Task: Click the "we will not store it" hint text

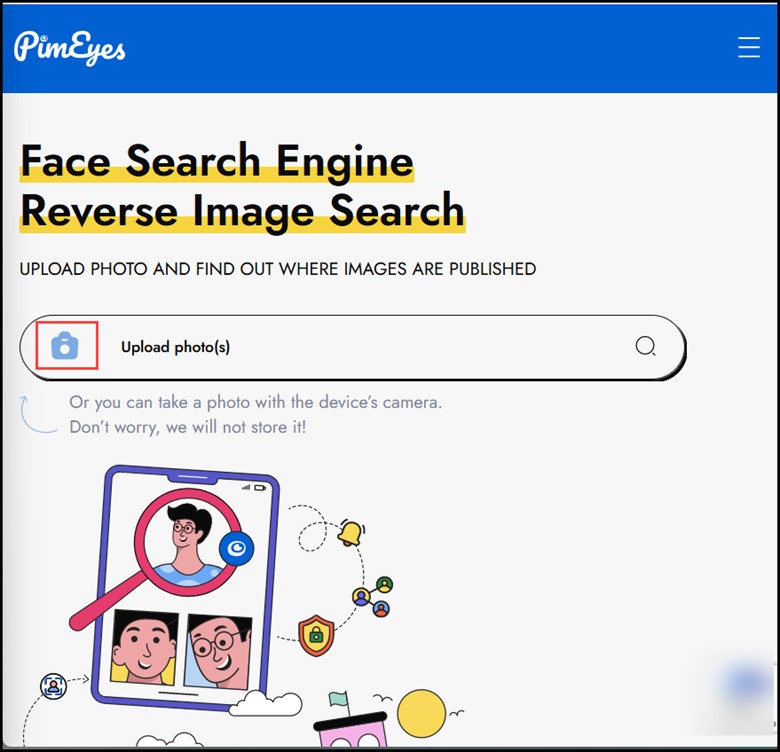Action: tap(188, 427)
